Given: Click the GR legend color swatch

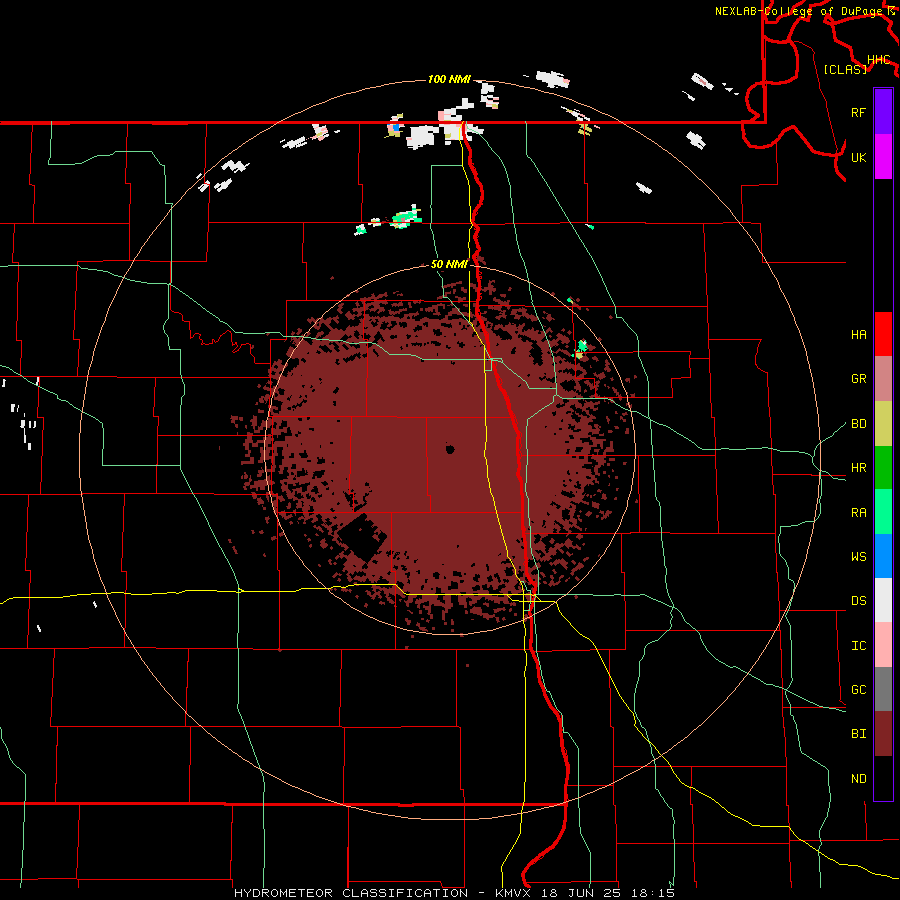Looking at the screenshot, I should (883, 379).
